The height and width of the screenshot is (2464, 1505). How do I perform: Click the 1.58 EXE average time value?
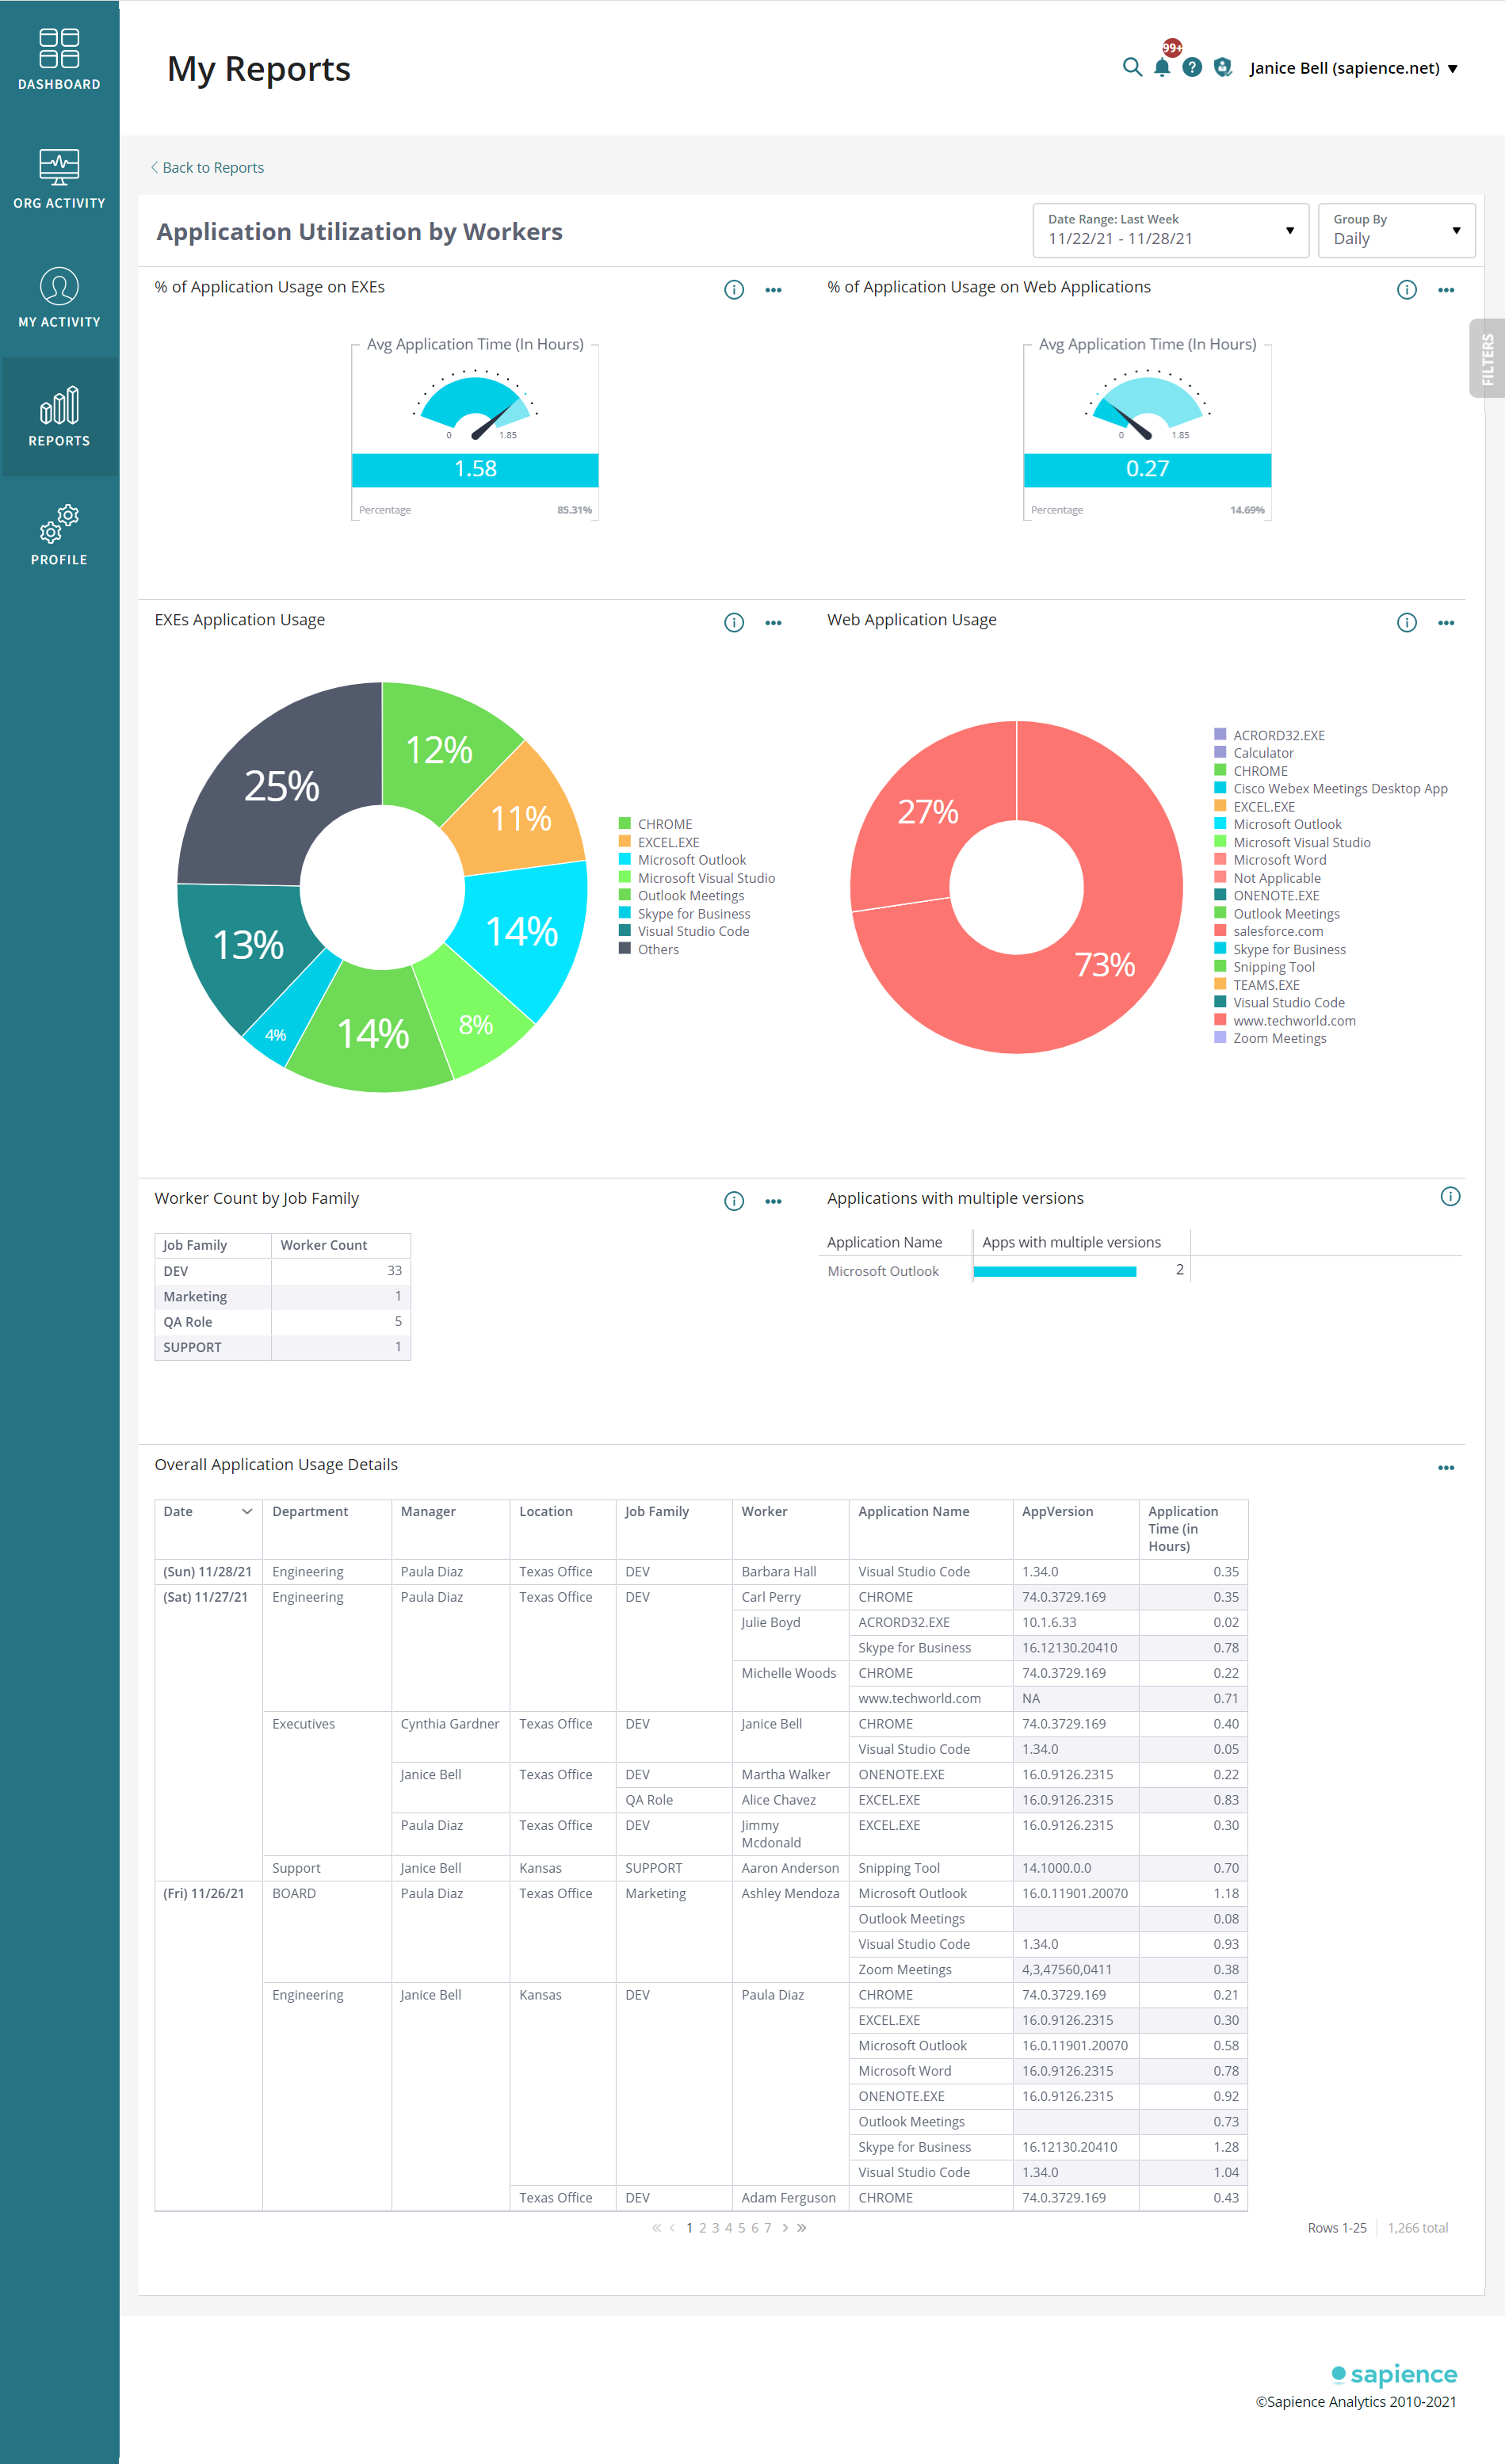[x=475, y=469]
